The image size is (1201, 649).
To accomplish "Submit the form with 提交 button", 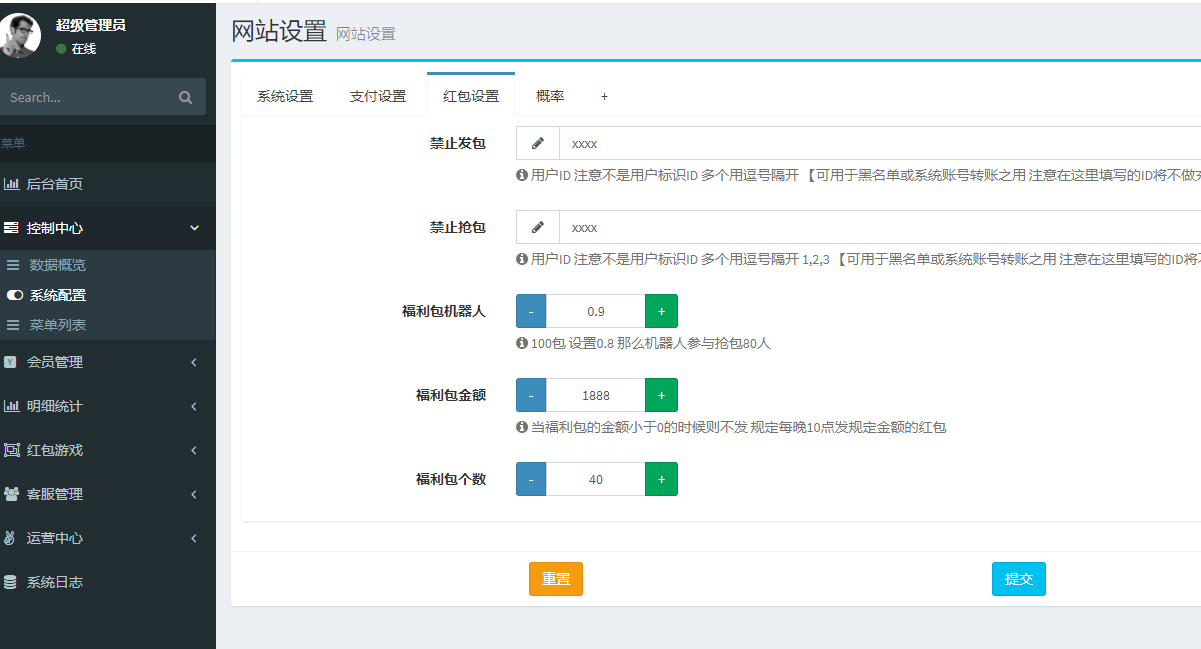I will (x=1018, y=578).
